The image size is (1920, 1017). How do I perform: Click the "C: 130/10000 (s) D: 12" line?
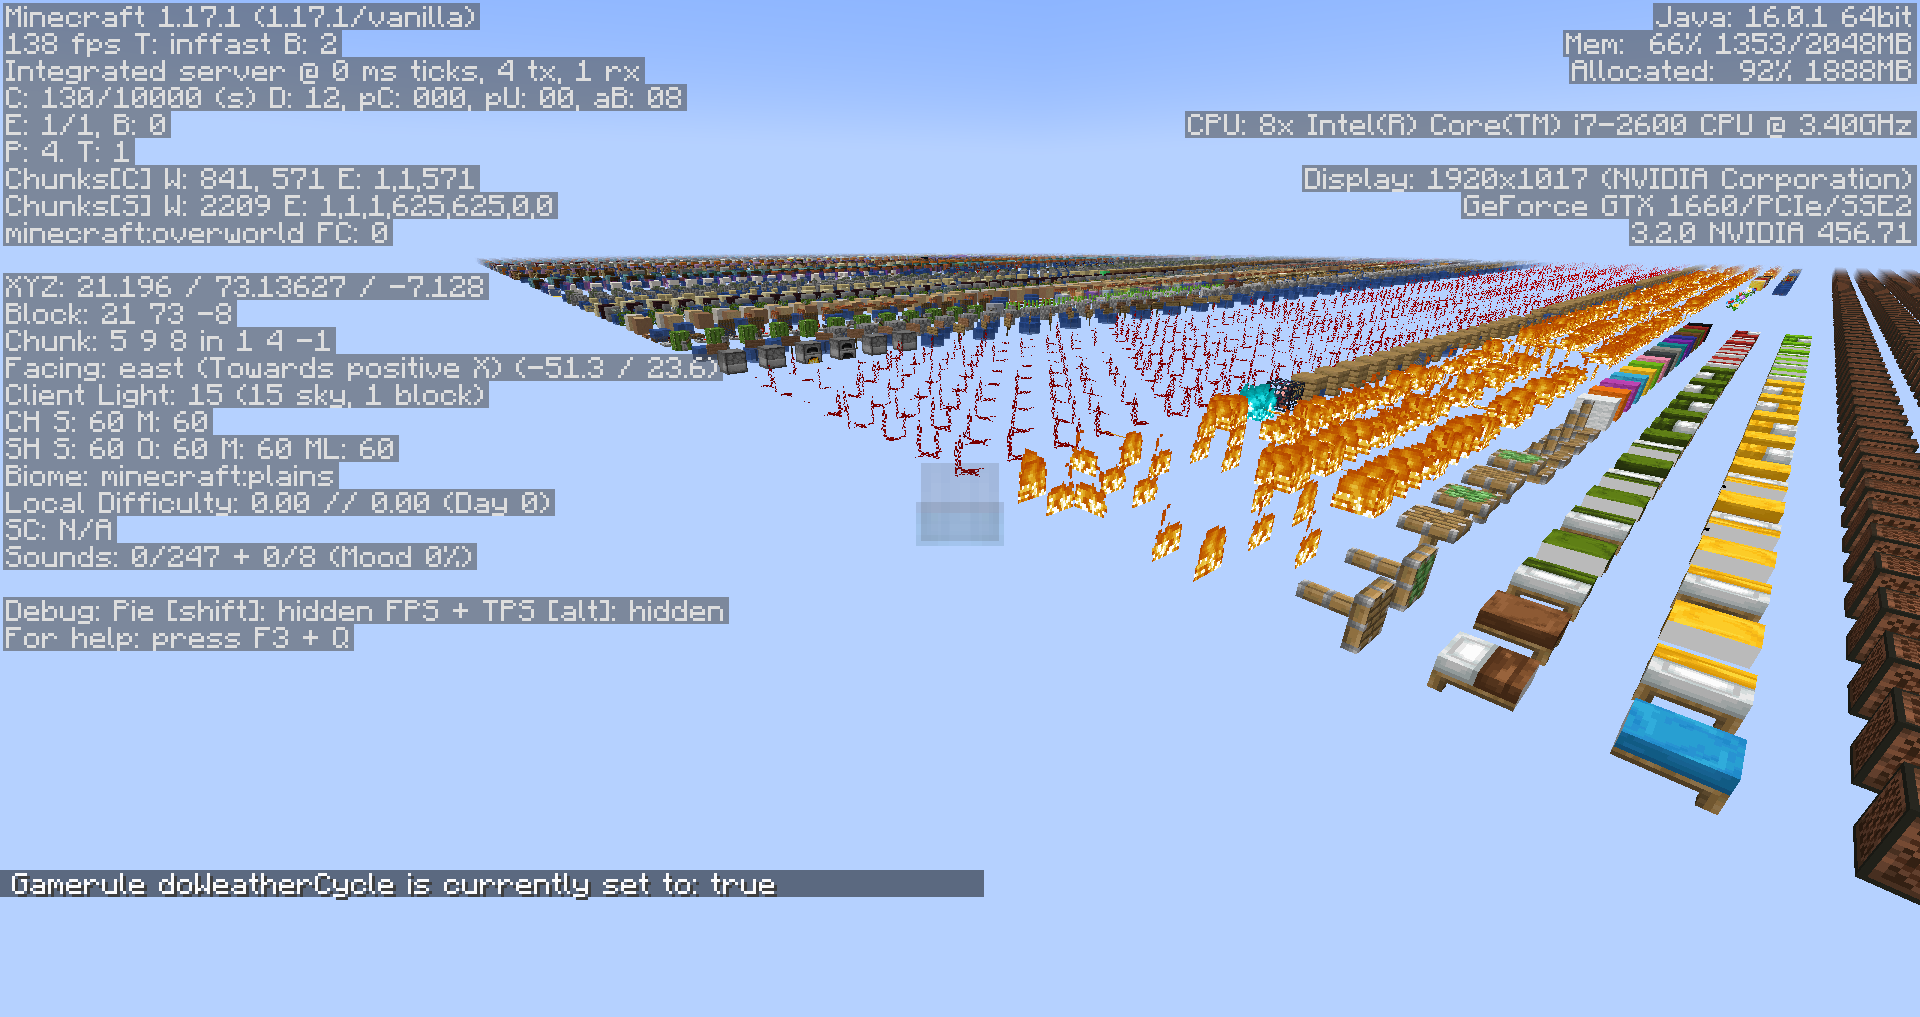point(345,98)
